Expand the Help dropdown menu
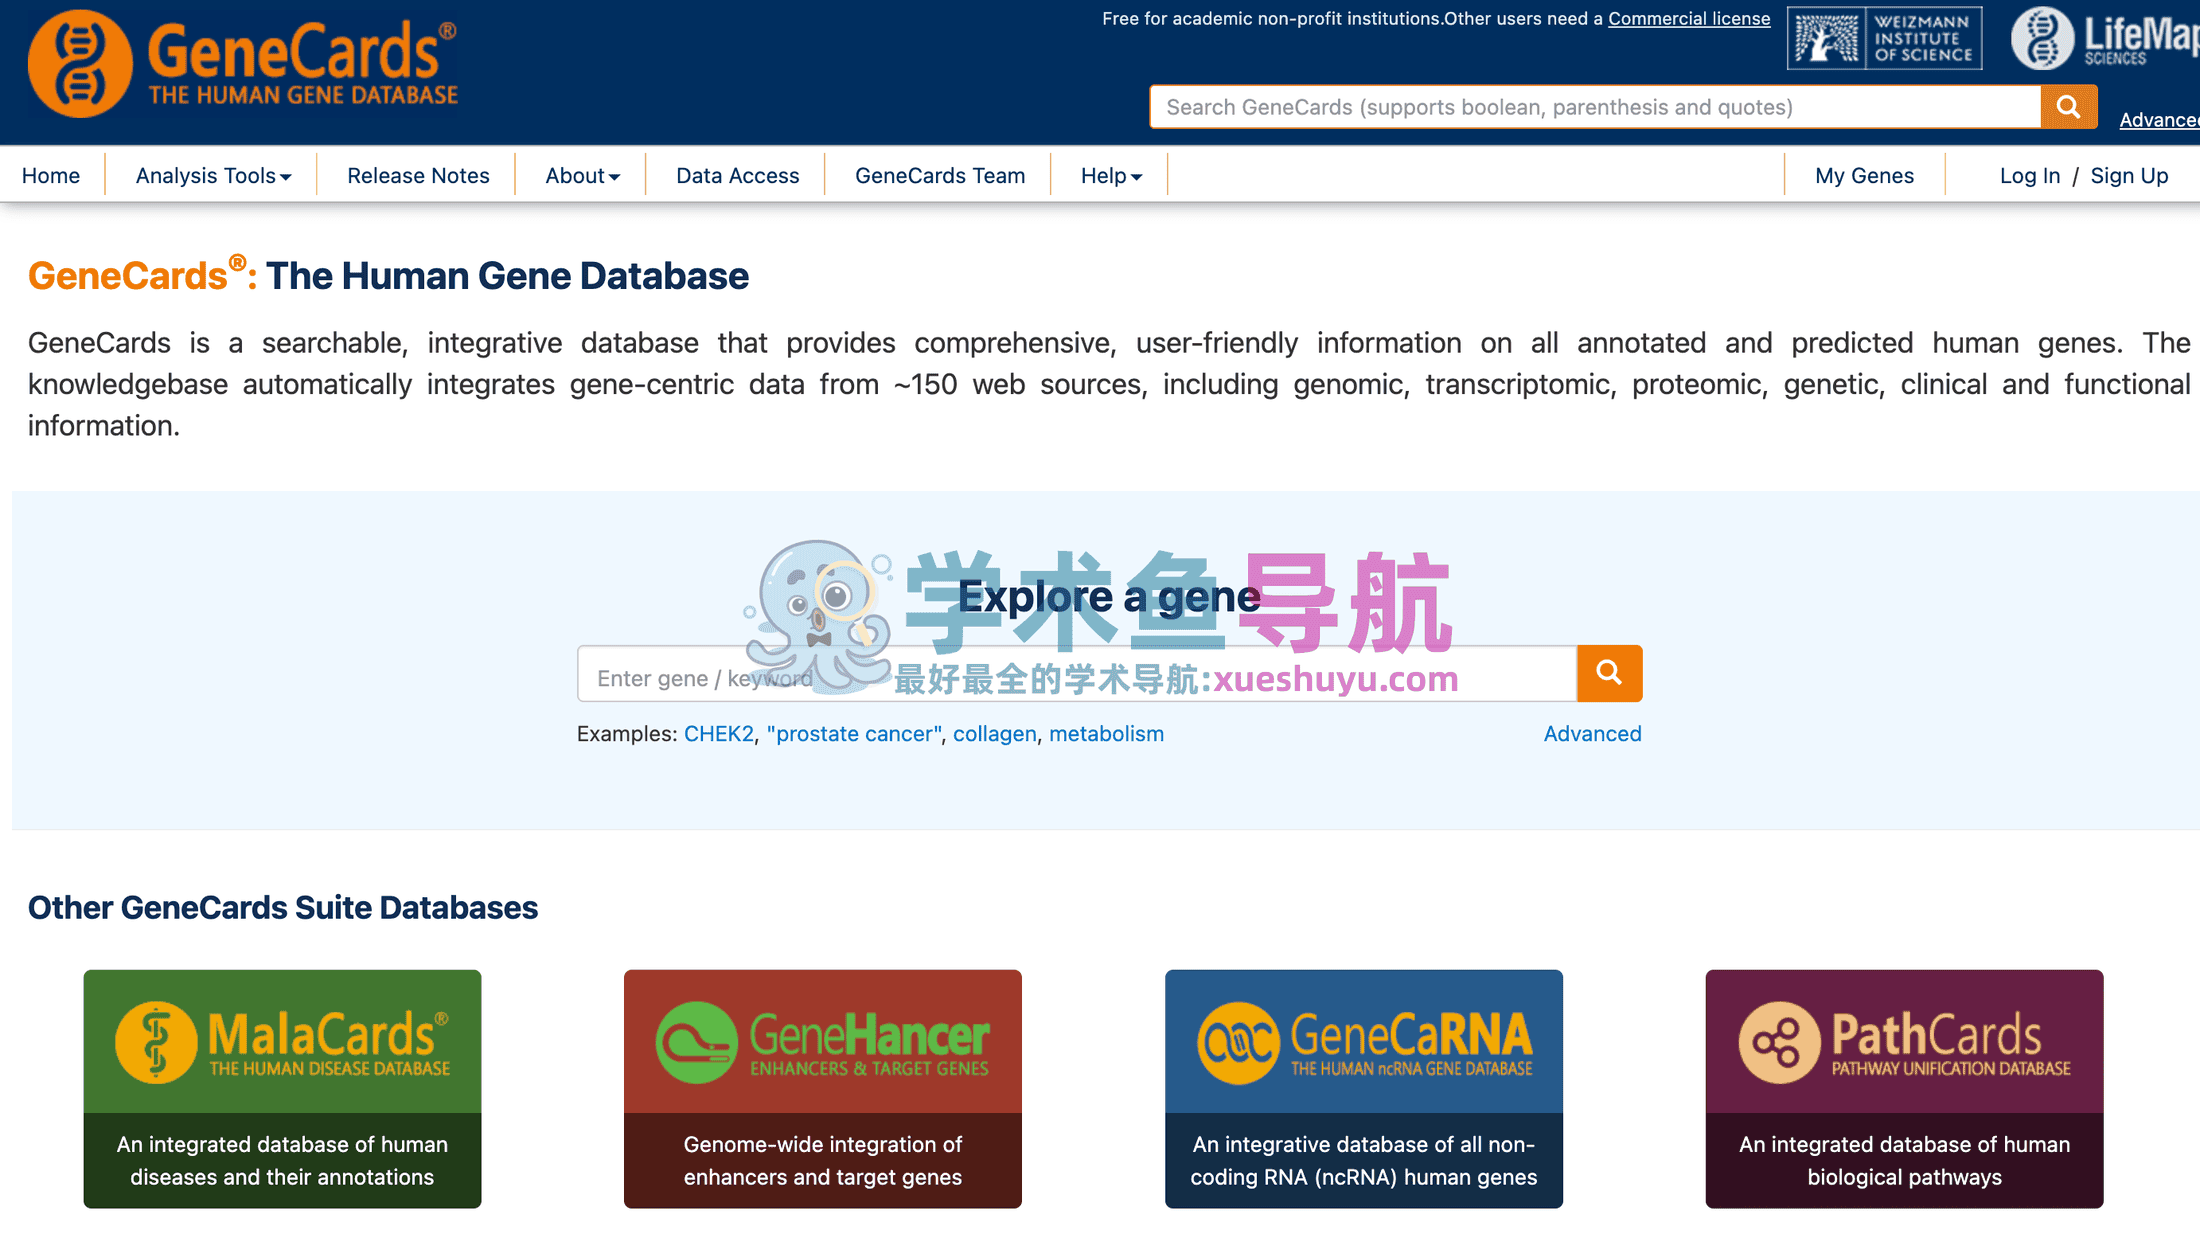 [x=1110, y=176]
